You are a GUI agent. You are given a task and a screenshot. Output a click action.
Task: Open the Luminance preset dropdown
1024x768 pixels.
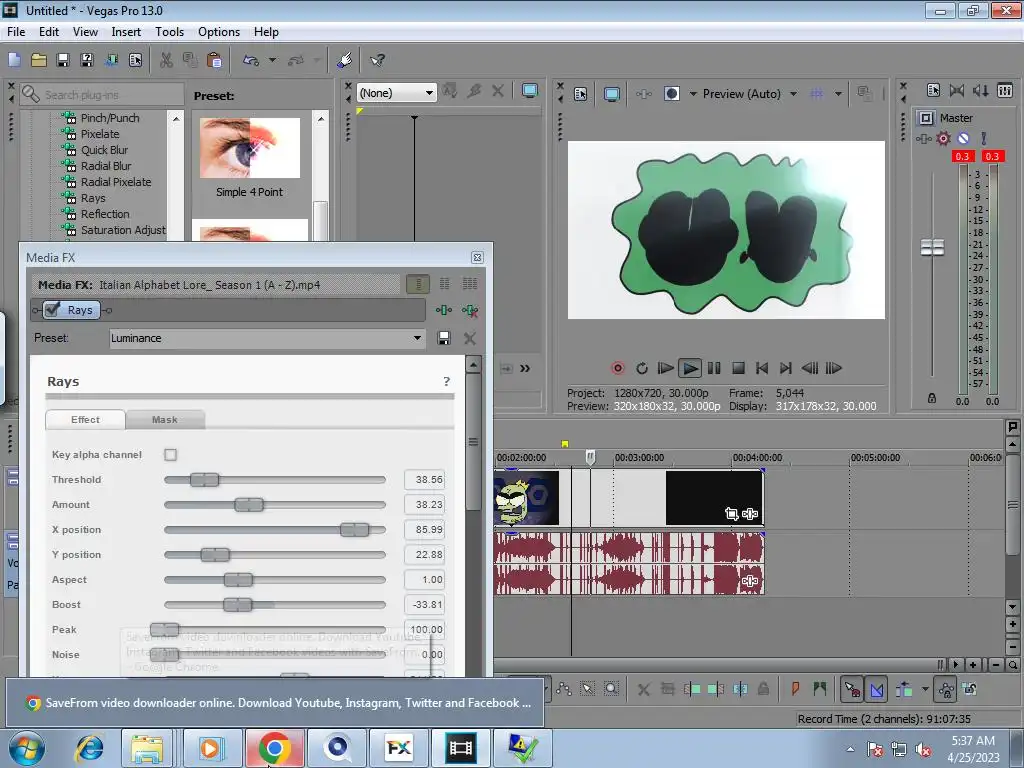[x=417, y=338]
